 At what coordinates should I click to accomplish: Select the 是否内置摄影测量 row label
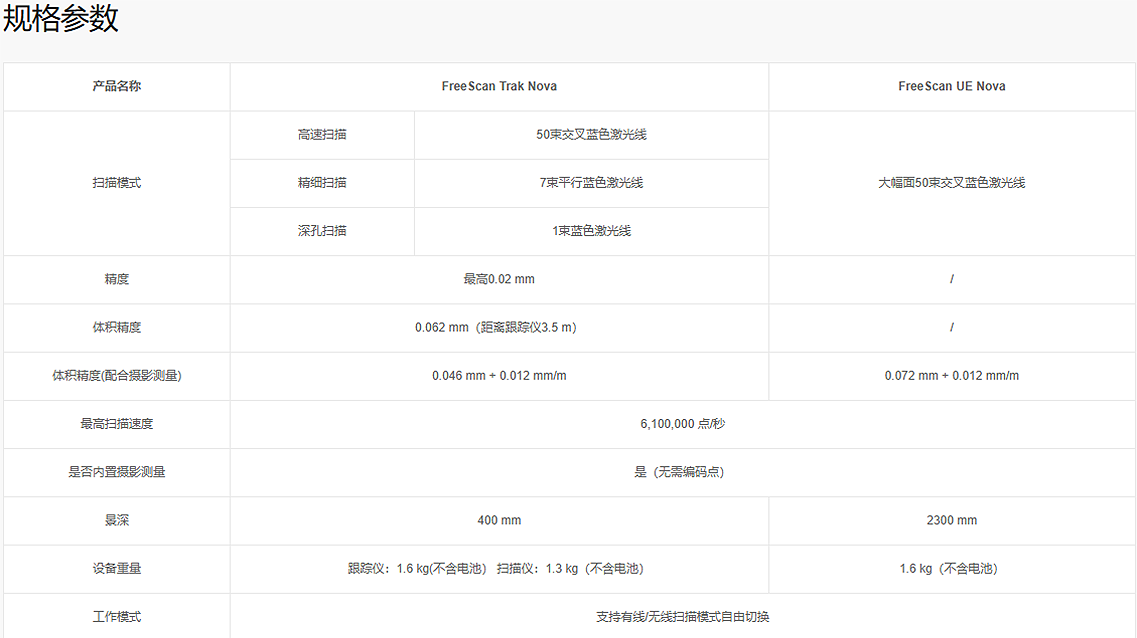pyautogui.click(x=117, y=472)
